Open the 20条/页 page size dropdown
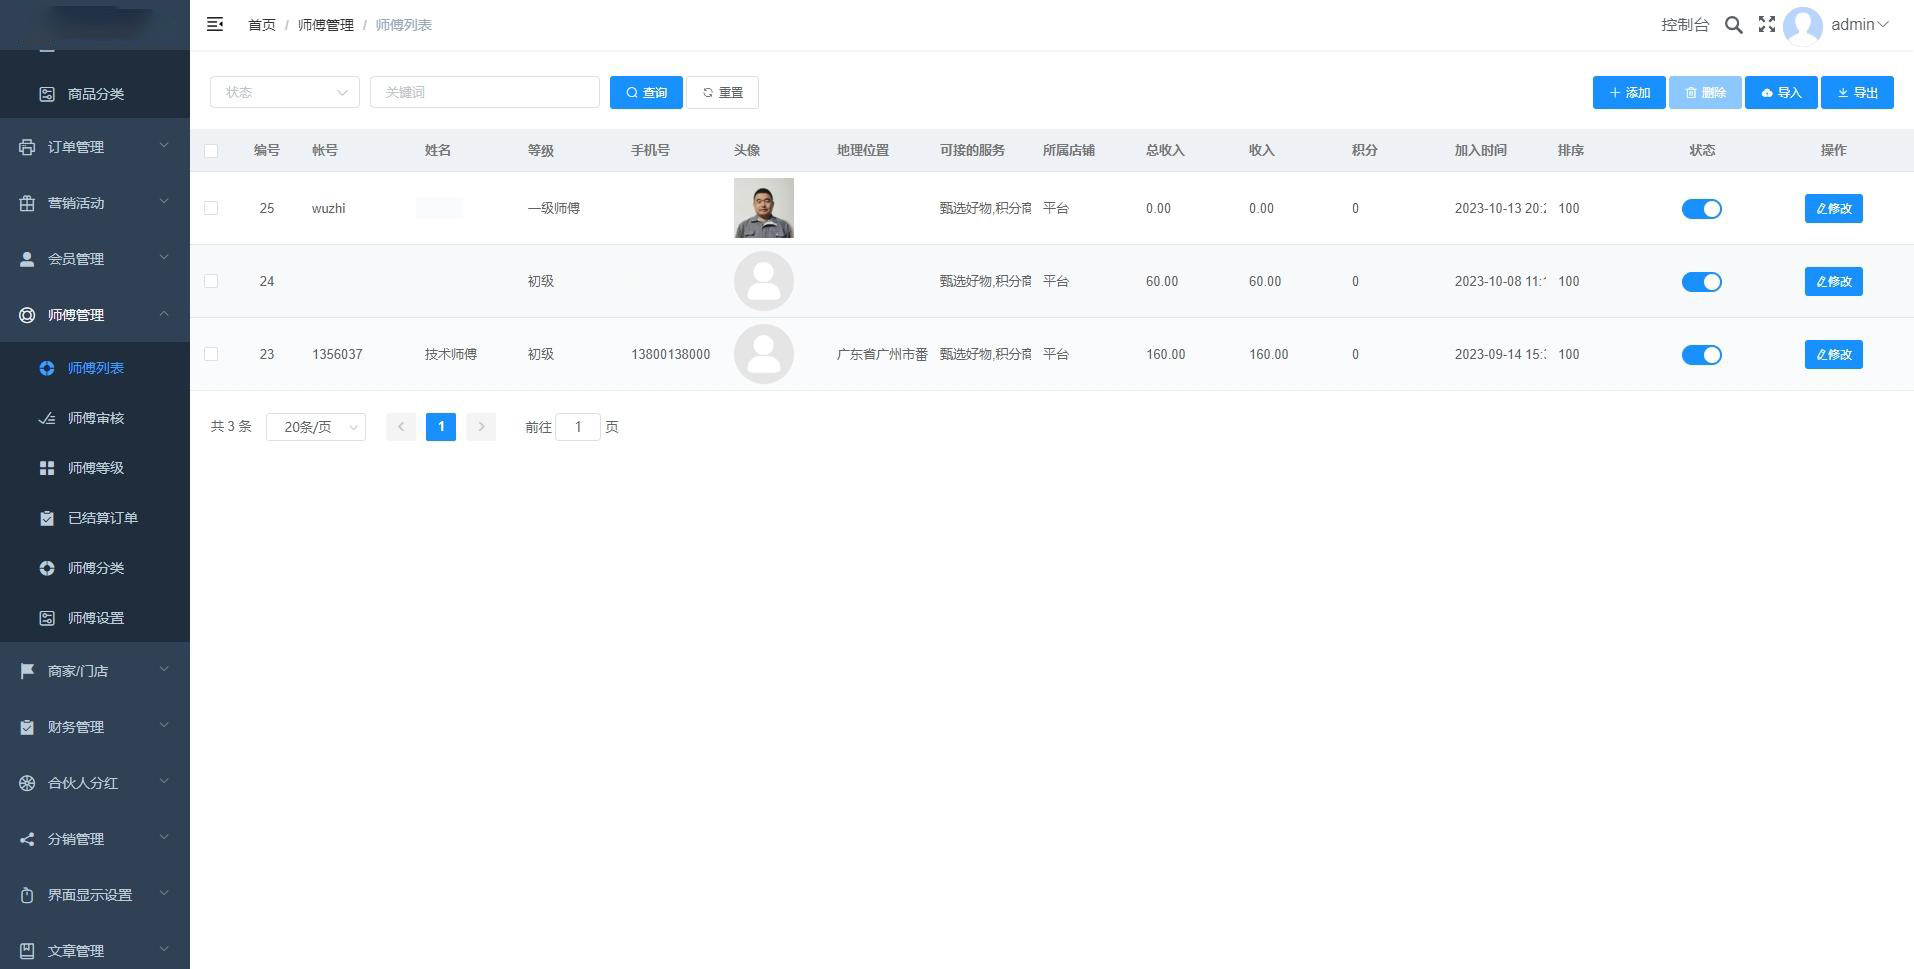The image size is (1914, 969). click(x=315, y=427)
